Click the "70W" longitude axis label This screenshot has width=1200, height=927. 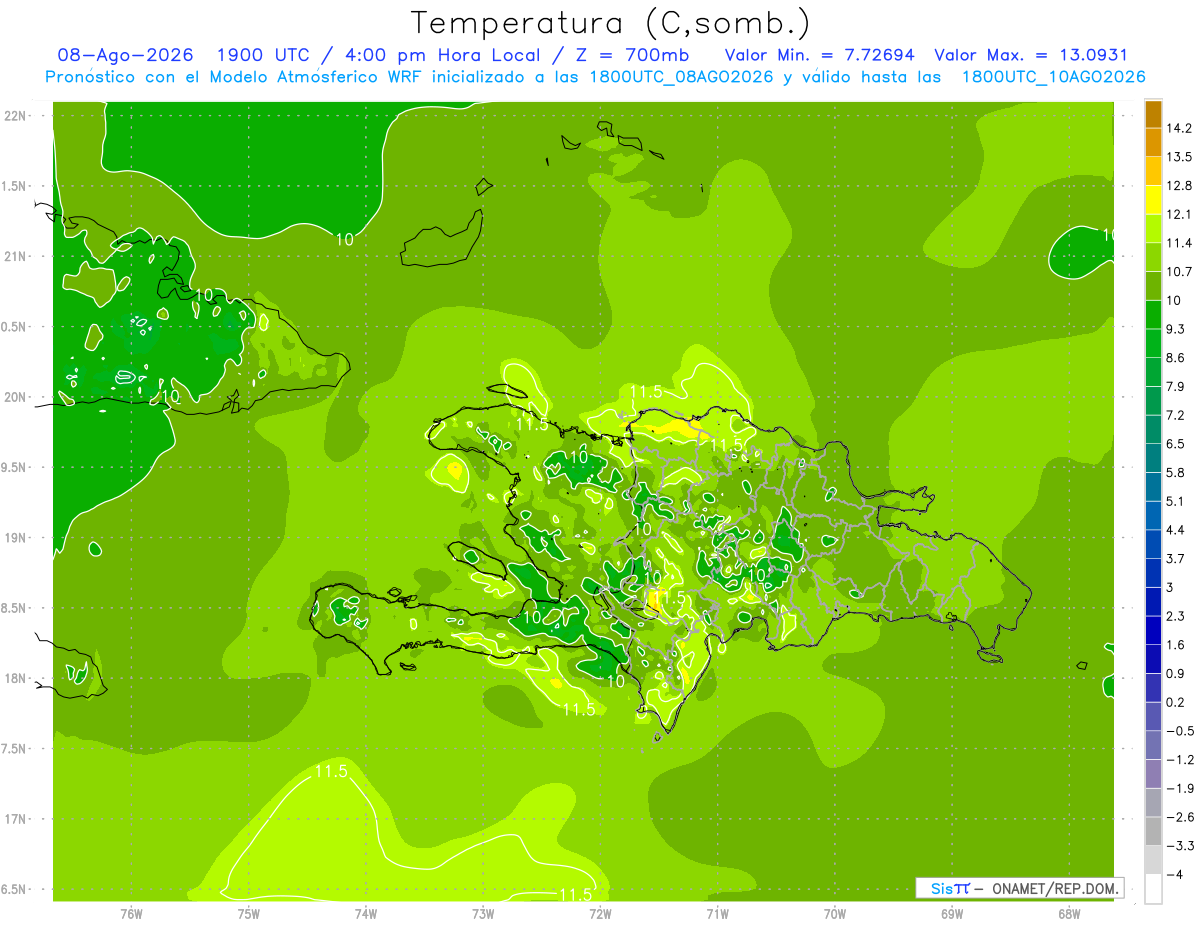(x=834, y=913)
